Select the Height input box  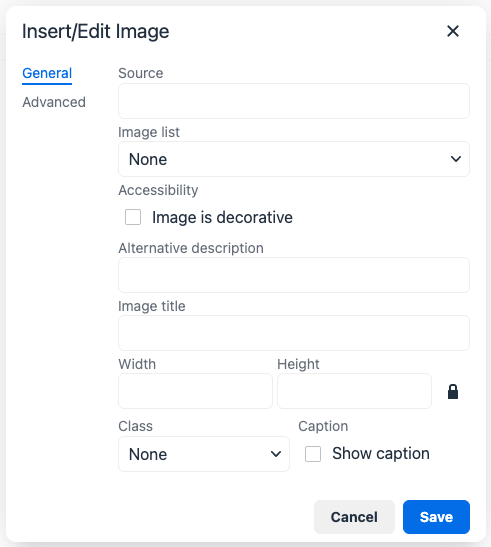pyautogui.click(x=354, y=391)
